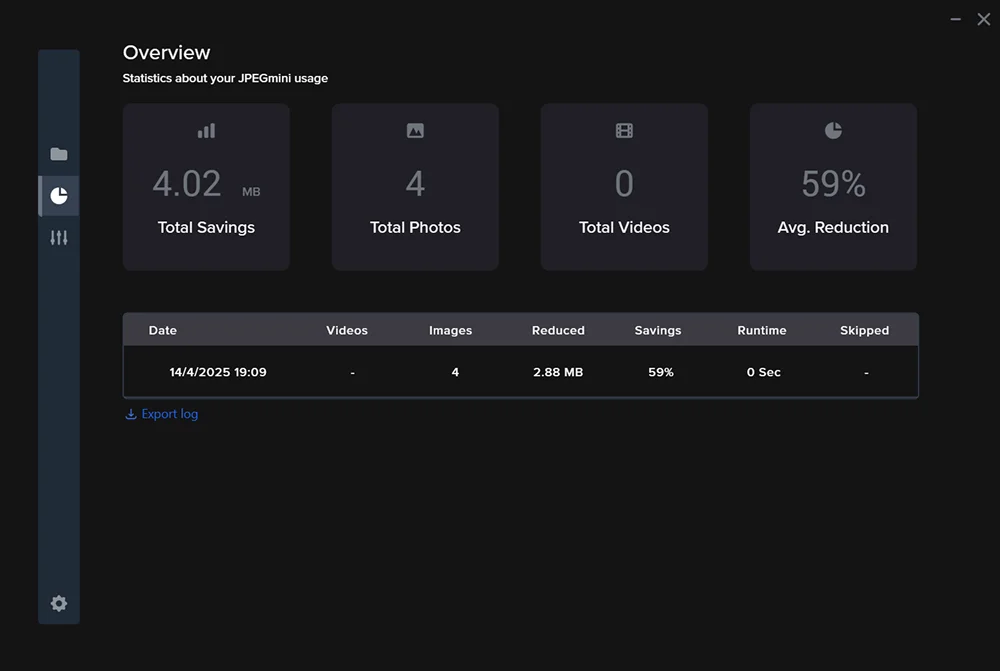Click the Reduced column header
The width and height of the screenshot is (1000, 671).
tap(558, 330)
